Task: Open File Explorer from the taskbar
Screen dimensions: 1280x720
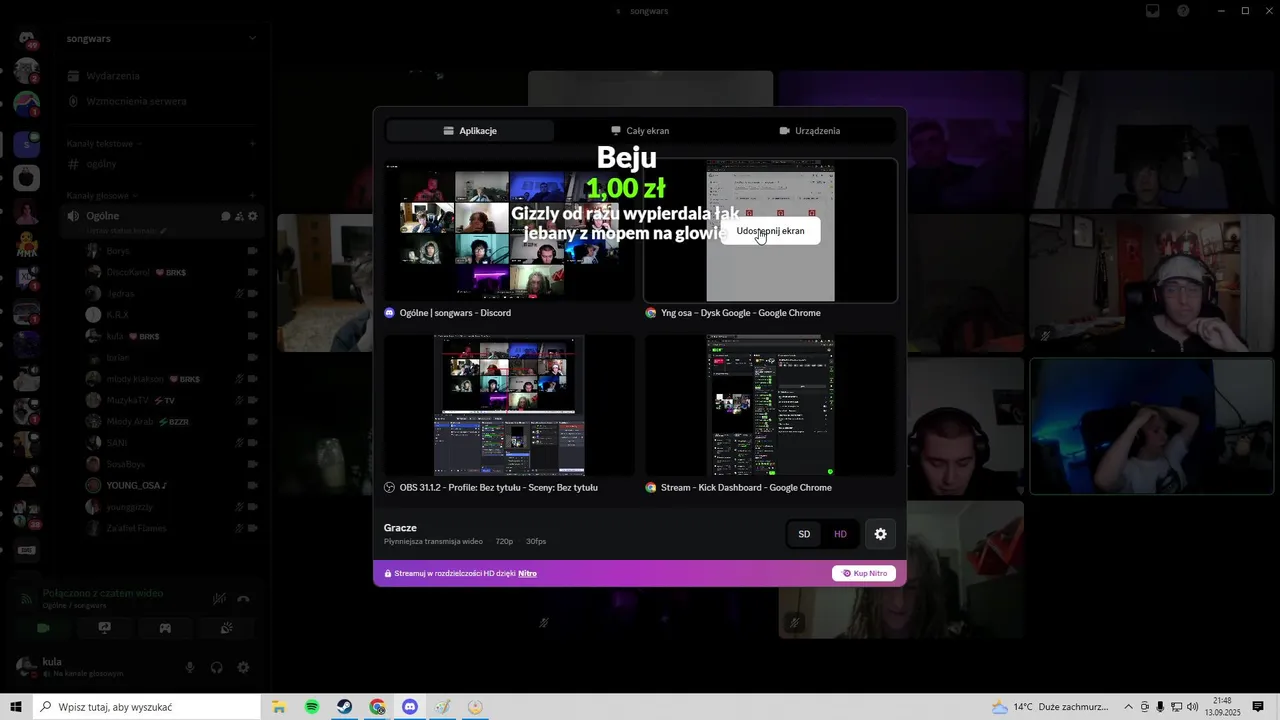Action: click(x=279, y=707)
